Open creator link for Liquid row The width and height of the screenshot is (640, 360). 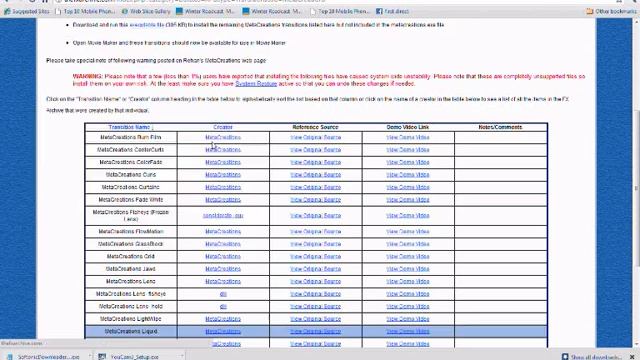223,331
